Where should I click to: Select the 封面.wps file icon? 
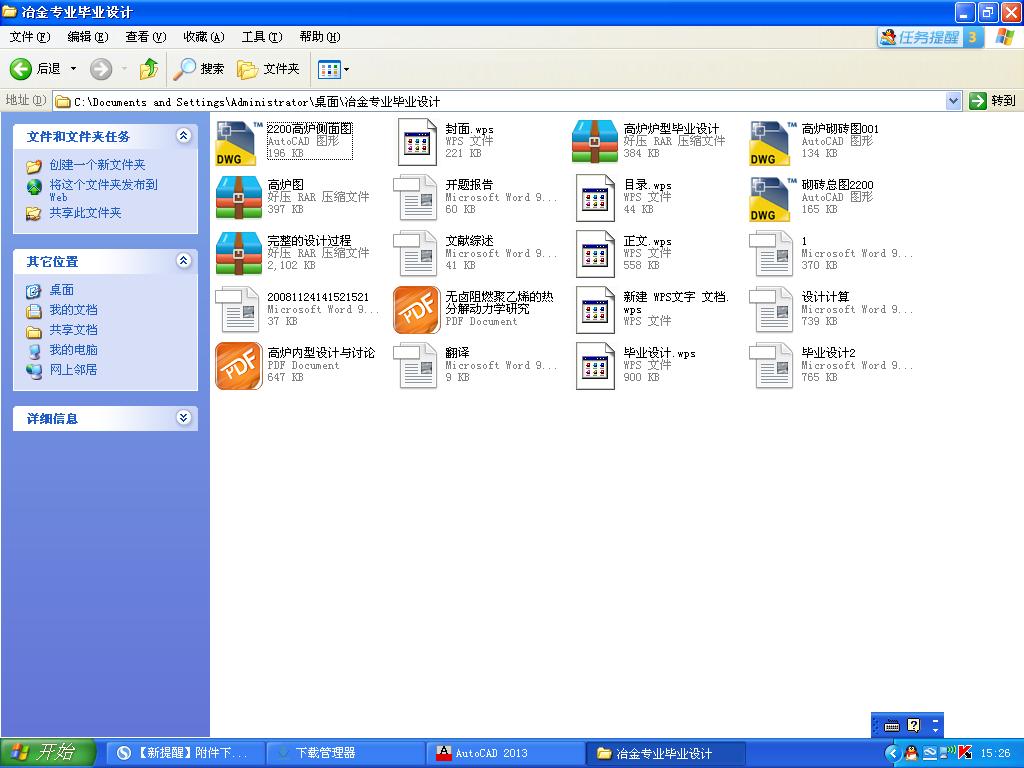pyautogui.click(x=417, y=142)
